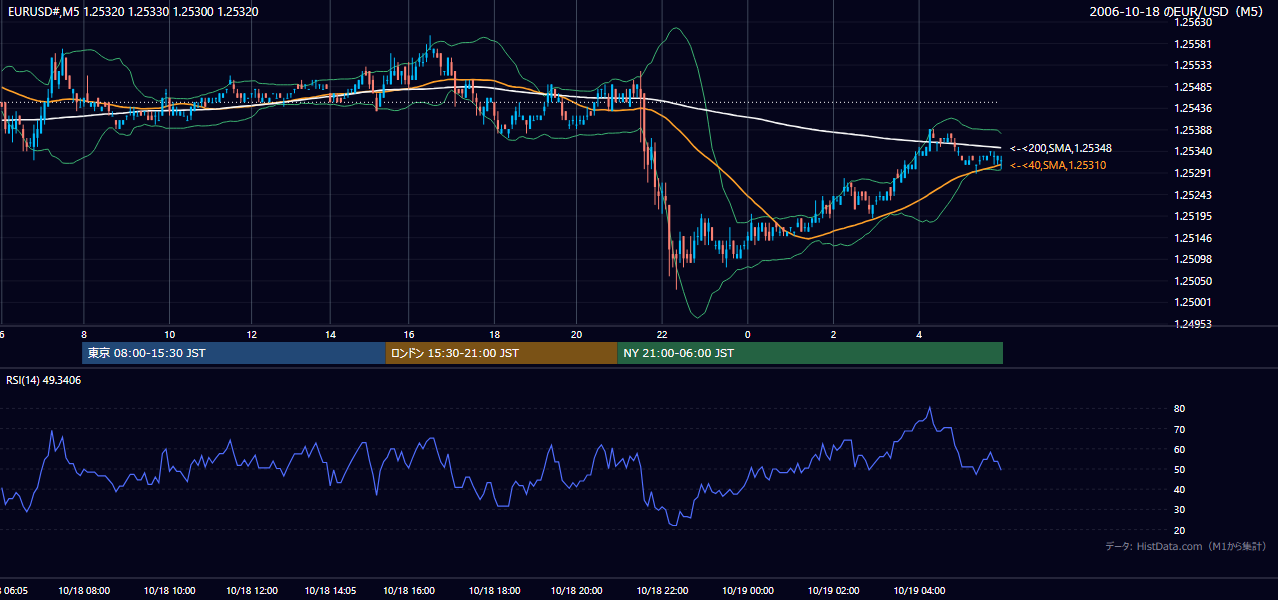Click RSI scale value 60
1278x600 pixels.
pyautogui.click(x=1180, y=449)
